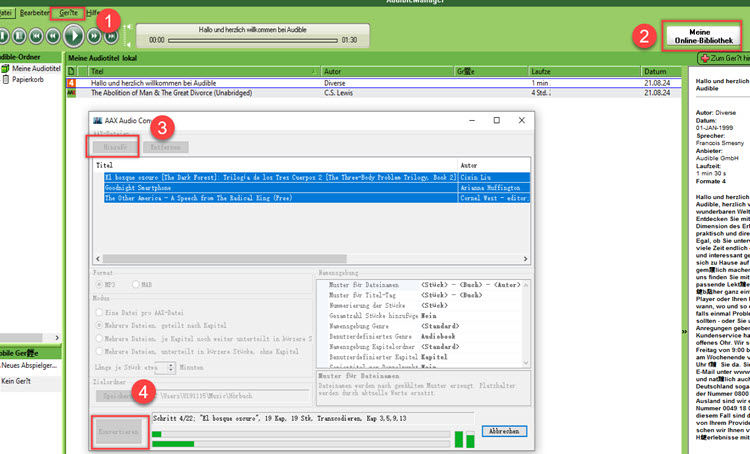Select Mehrere Dateien, ohne Kapitel option
750x454 pixels.
click(x=99, y=351)
